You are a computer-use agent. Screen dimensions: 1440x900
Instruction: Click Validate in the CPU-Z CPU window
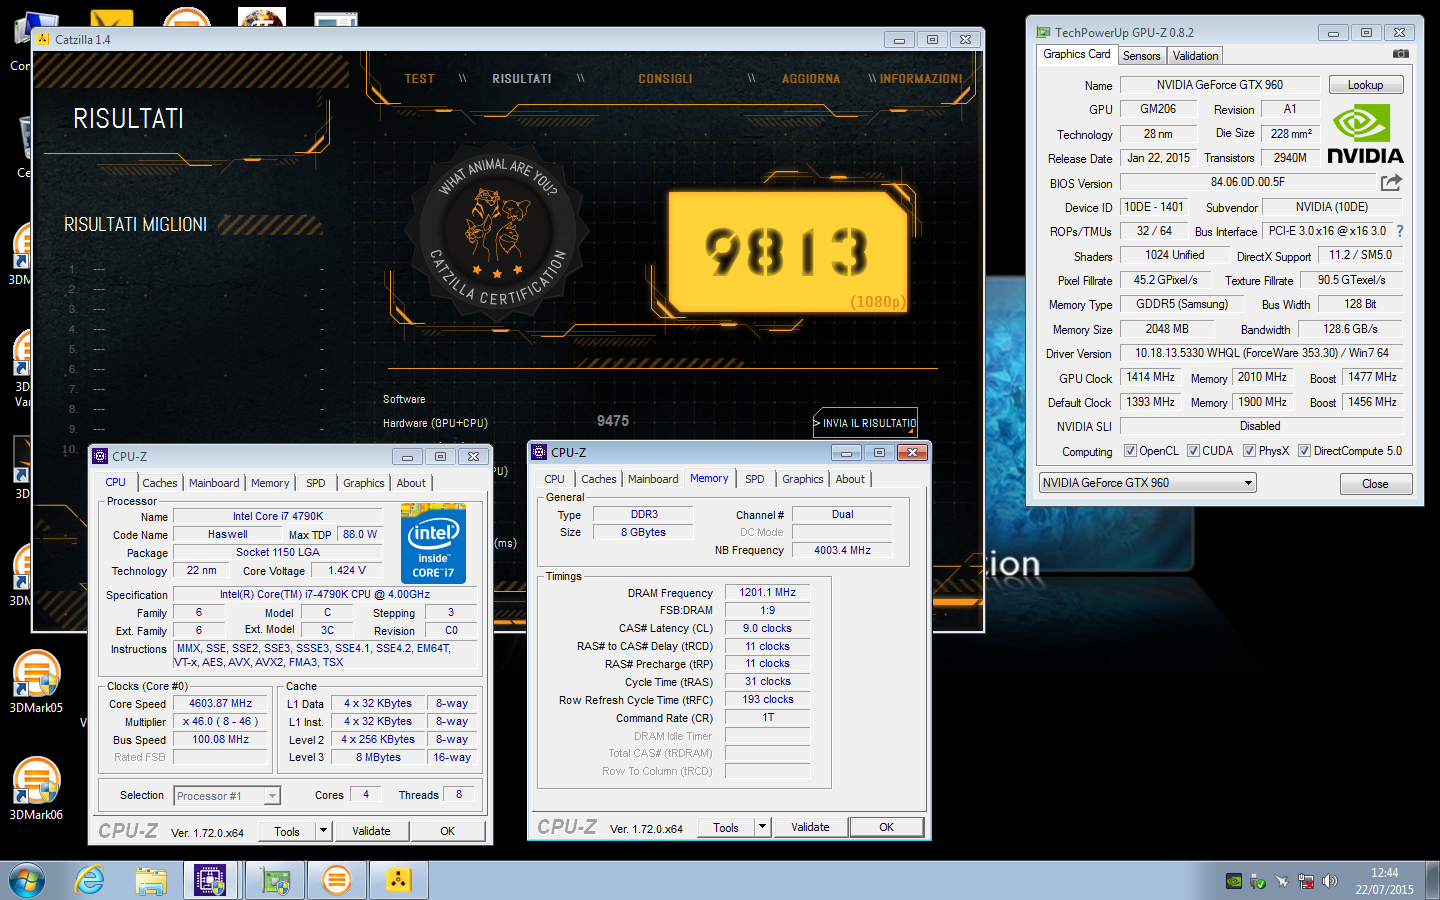[371, 831]
